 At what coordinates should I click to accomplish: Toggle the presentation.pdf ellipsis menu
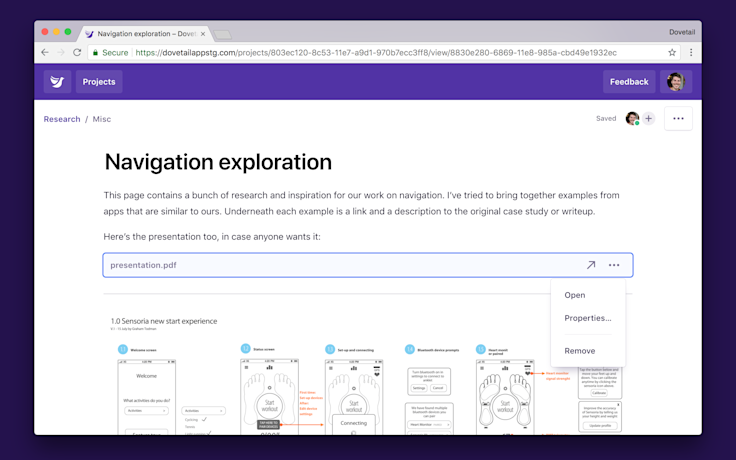[x=614, y=265]
